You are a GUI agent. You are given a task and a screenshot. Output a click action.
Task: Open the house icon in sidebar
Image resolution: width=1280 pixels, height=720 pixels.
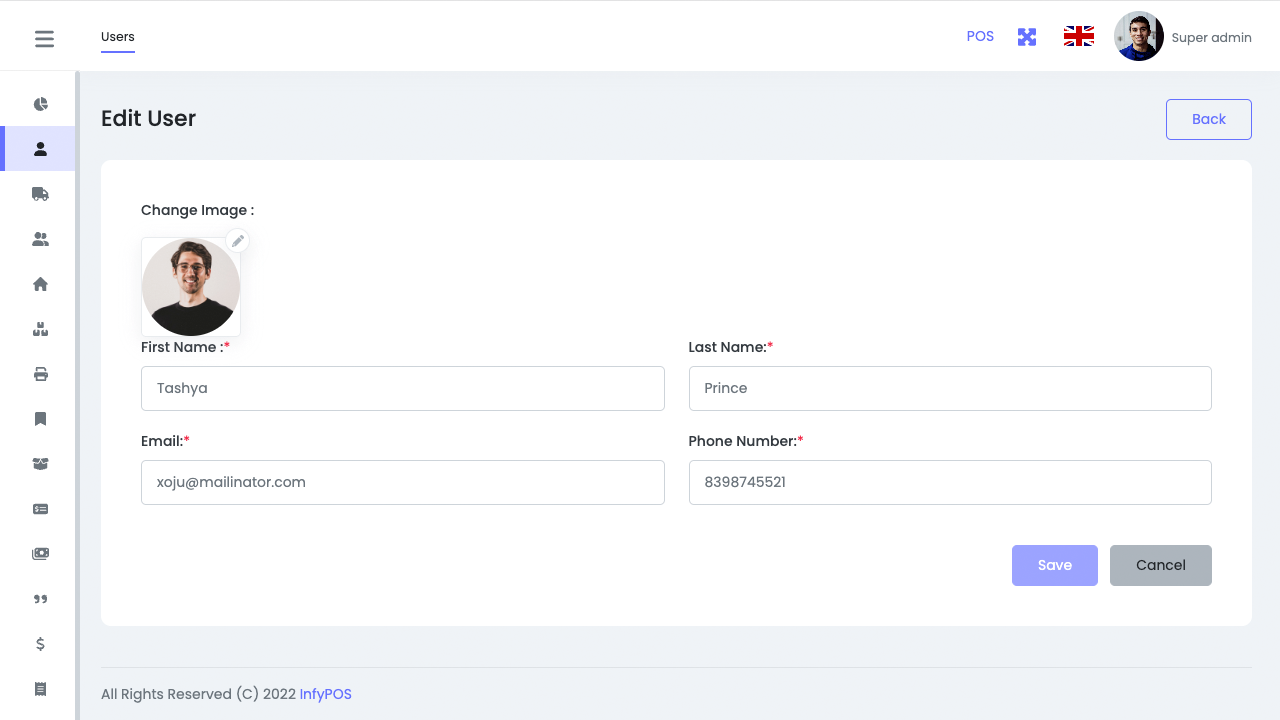[40, 284]
